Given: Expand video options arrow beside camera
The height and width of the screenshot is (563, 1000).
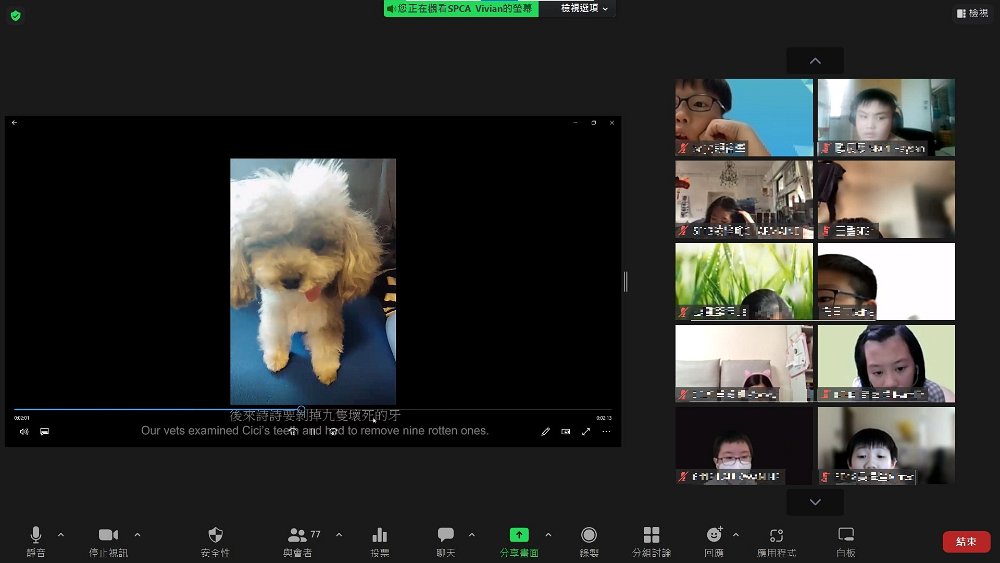Looking at the screenshot, I should [137, 534].
